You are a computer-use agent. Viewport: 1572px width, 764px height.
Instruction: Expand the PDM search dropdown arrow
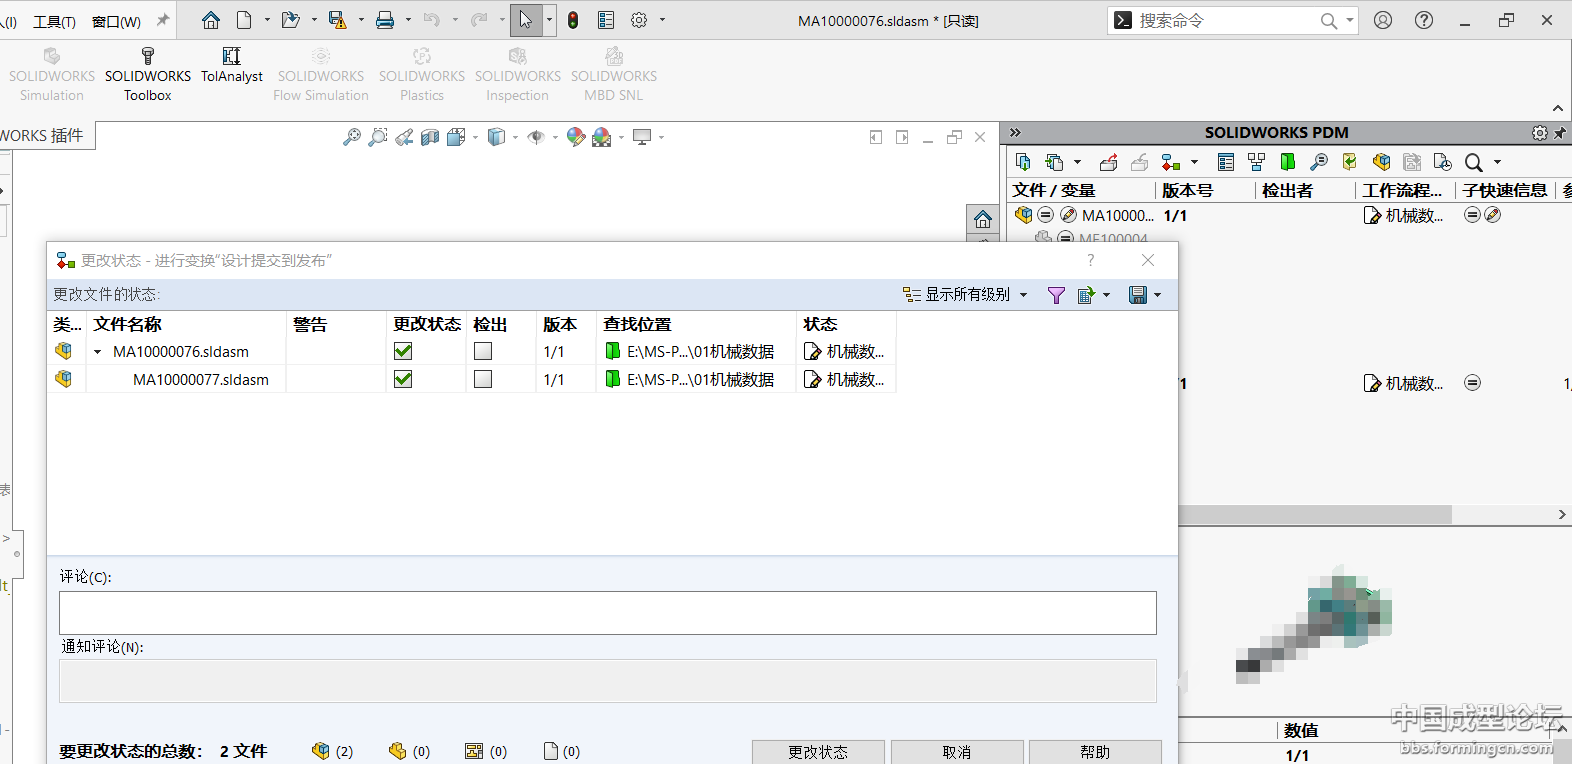pos(1497,162)
